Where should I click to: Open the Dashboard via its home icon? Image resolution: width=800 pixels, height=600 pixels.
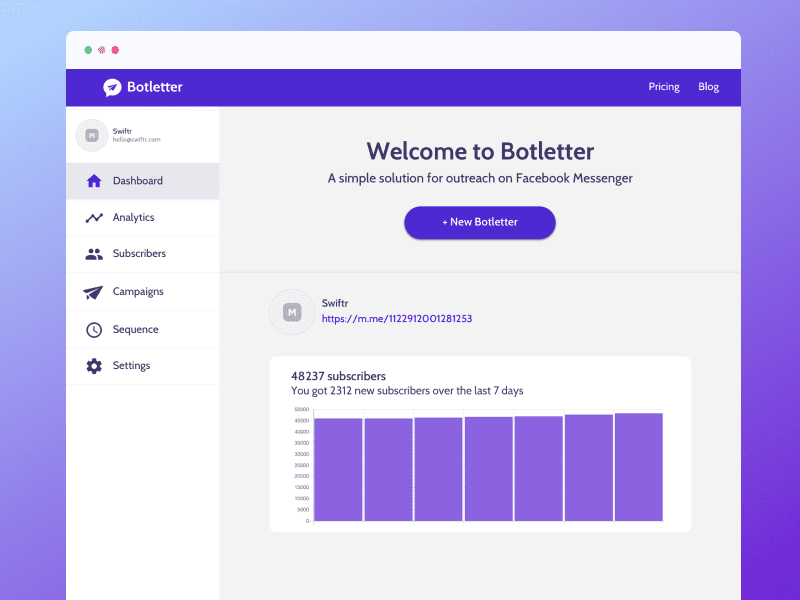tap(94, 181)
